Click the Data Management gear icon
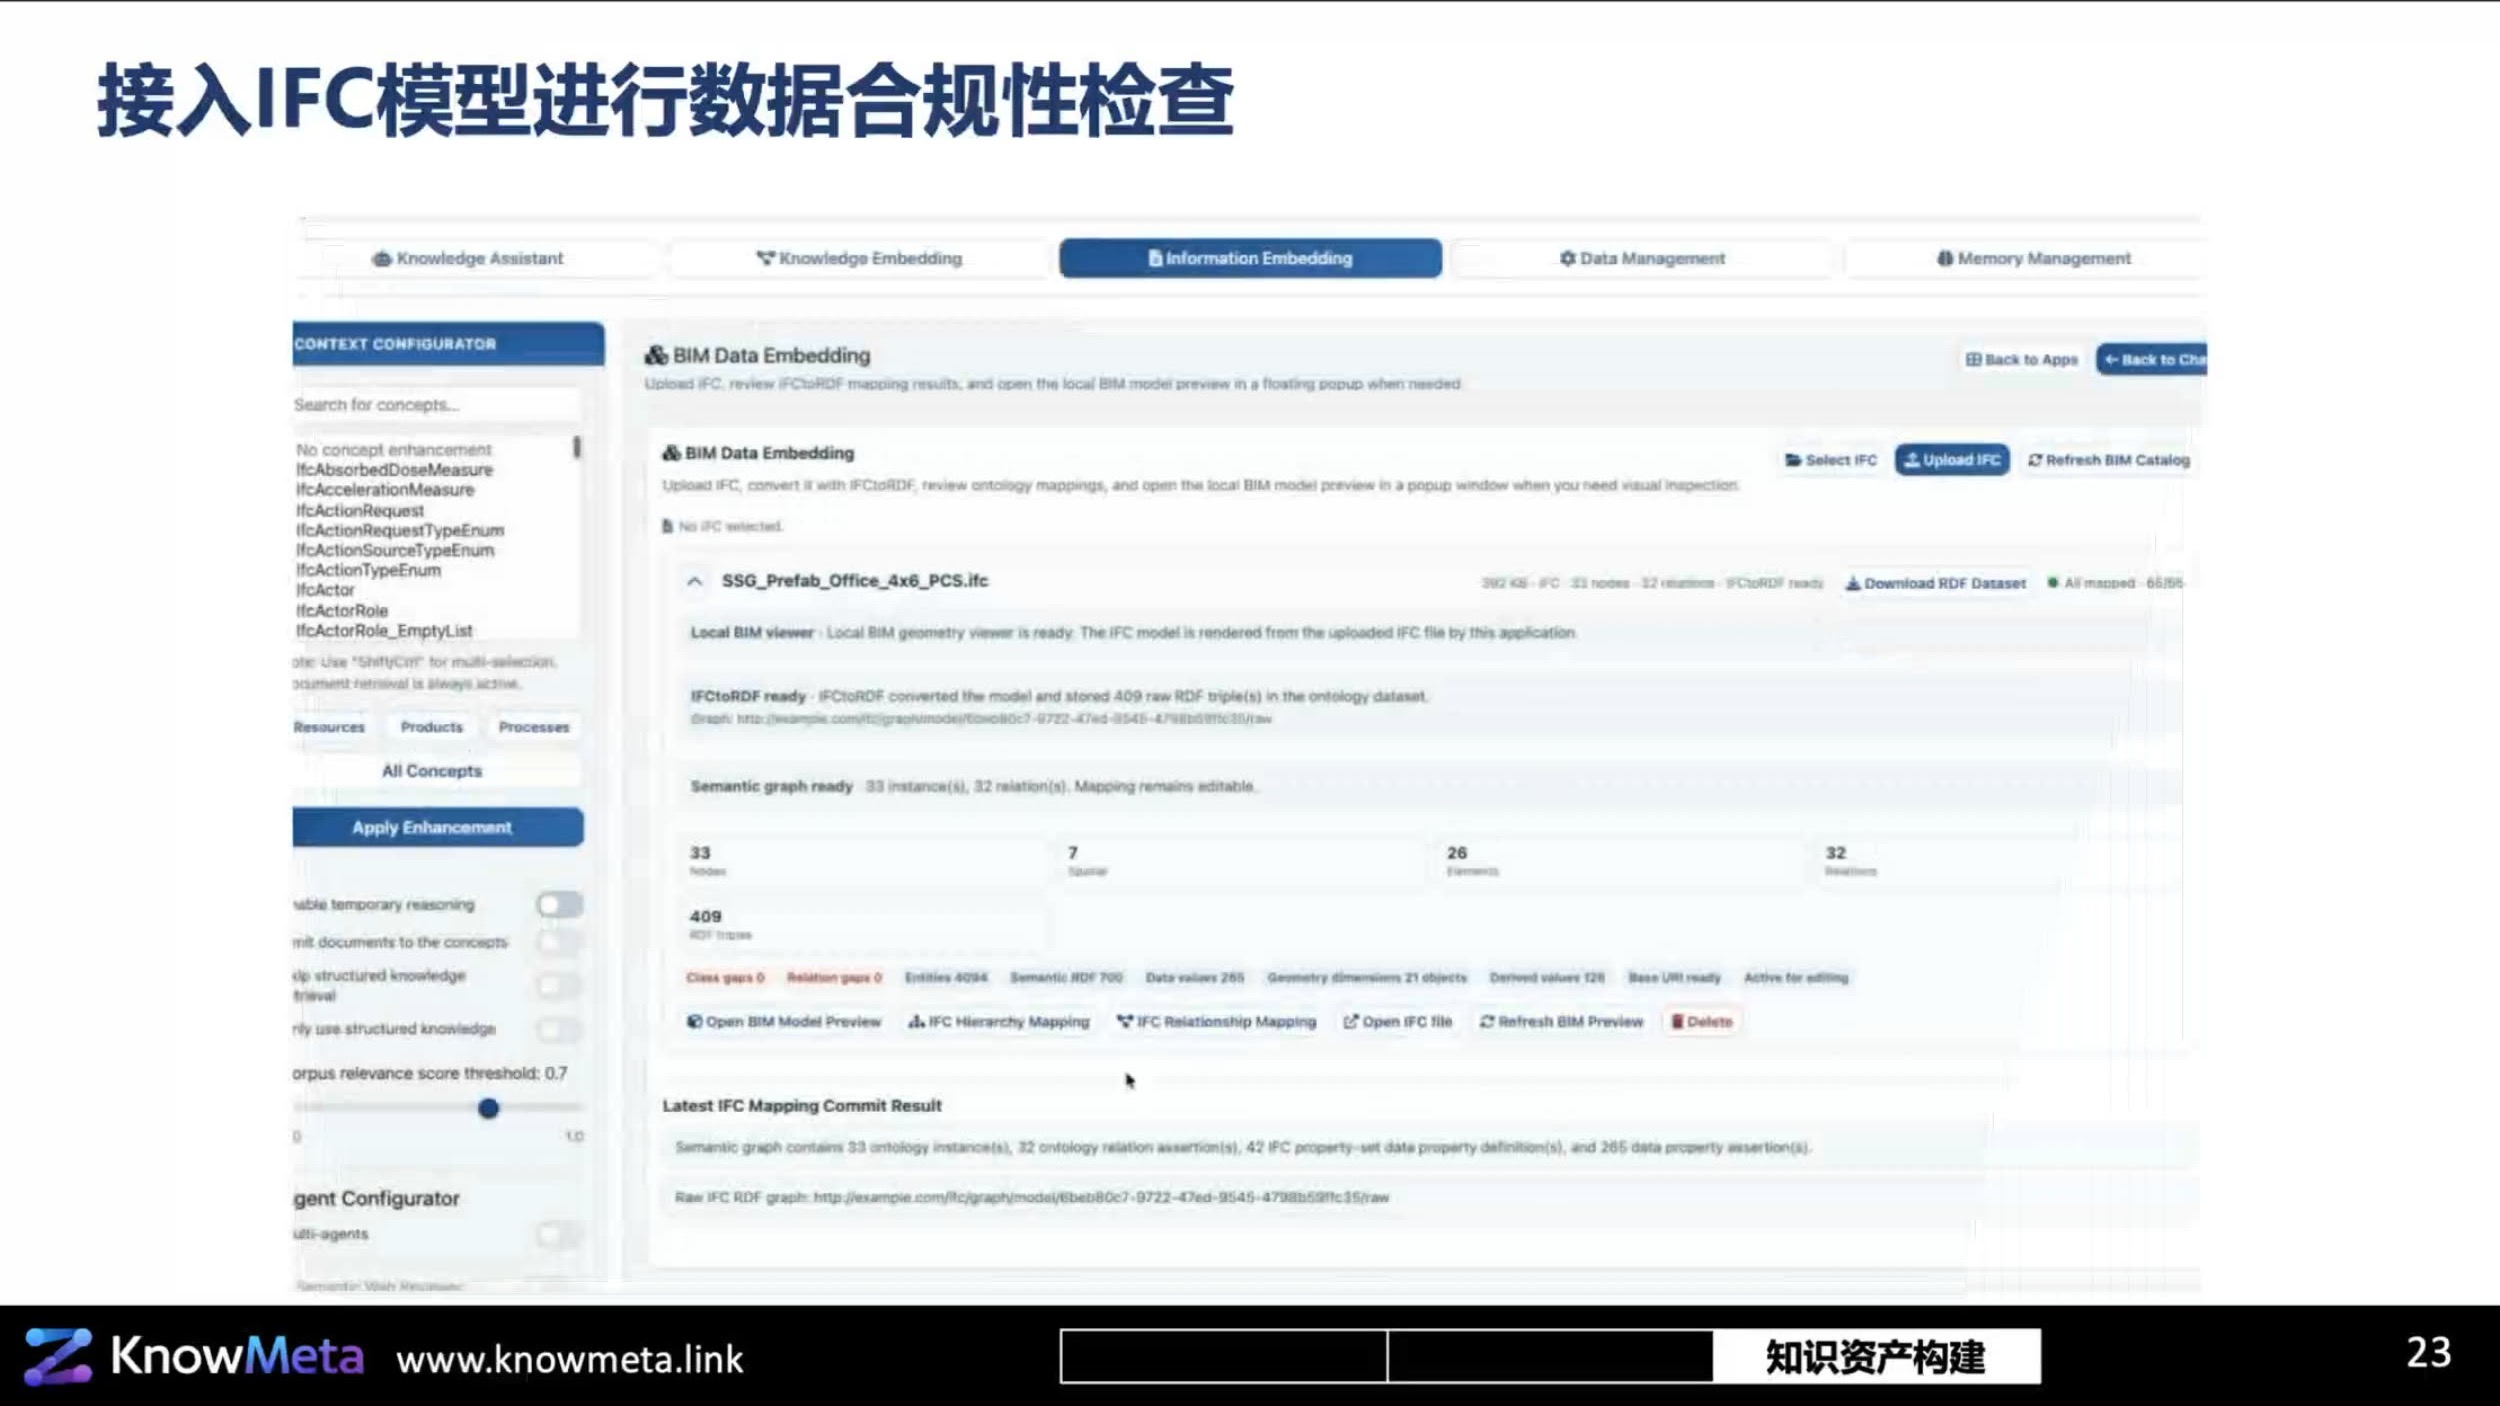 coord(1567,258)
